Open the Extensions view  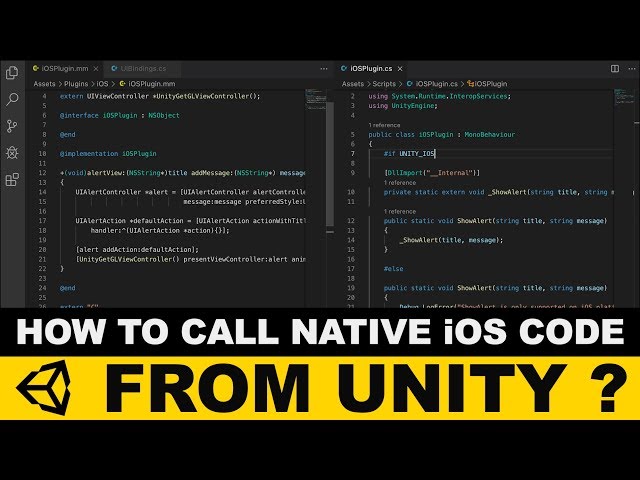(12, 180)
